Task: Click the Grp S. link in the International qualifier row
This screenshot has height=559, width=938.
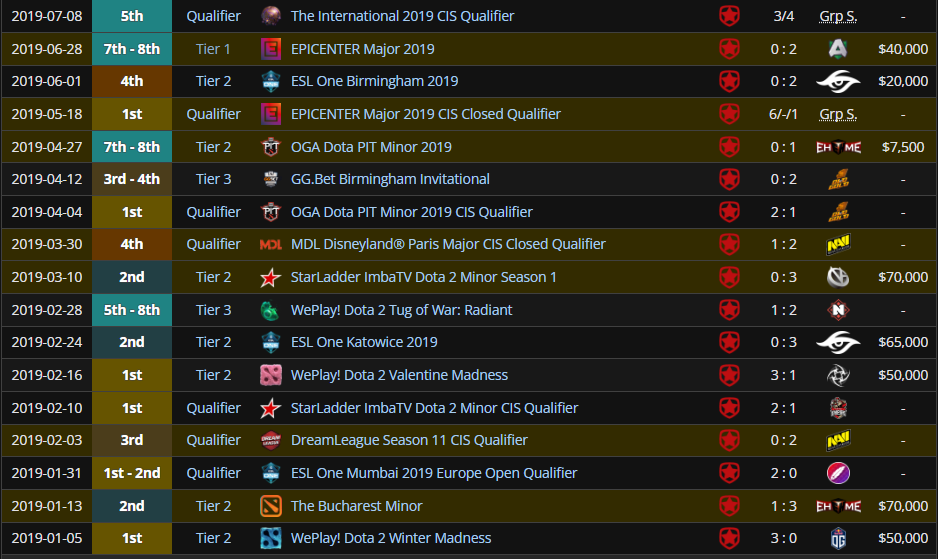Action: [837, 16]
